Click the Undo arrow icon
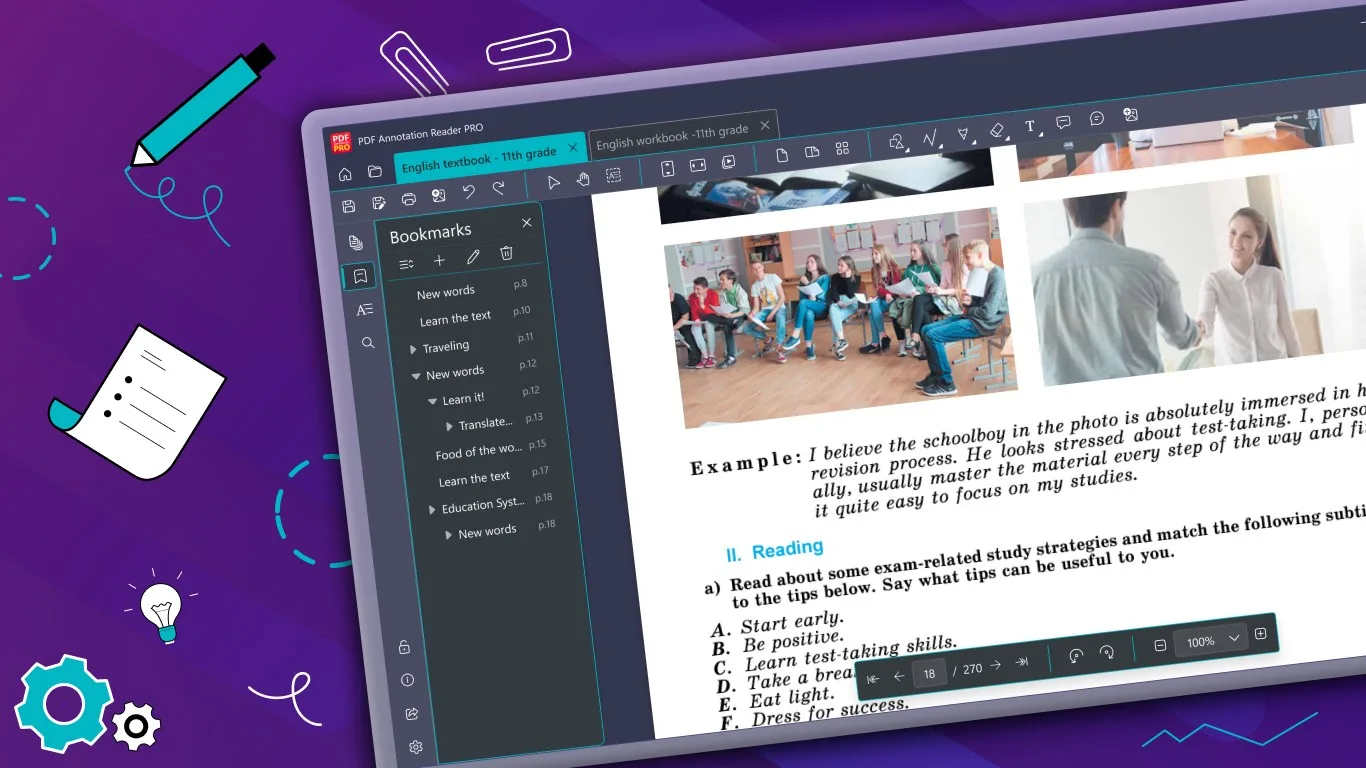The height and width of the screenshot is (768, 1366). 468,192
